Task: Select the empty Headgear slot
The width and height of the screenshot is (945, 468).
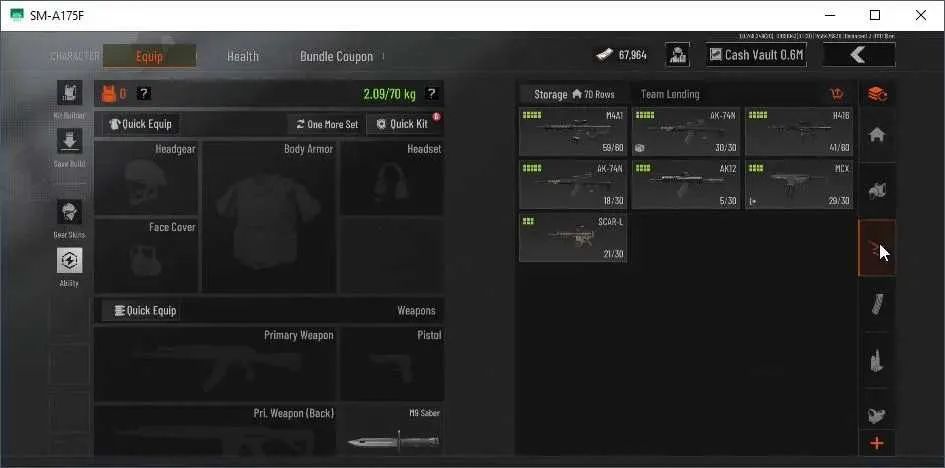Action: point(146,178)
